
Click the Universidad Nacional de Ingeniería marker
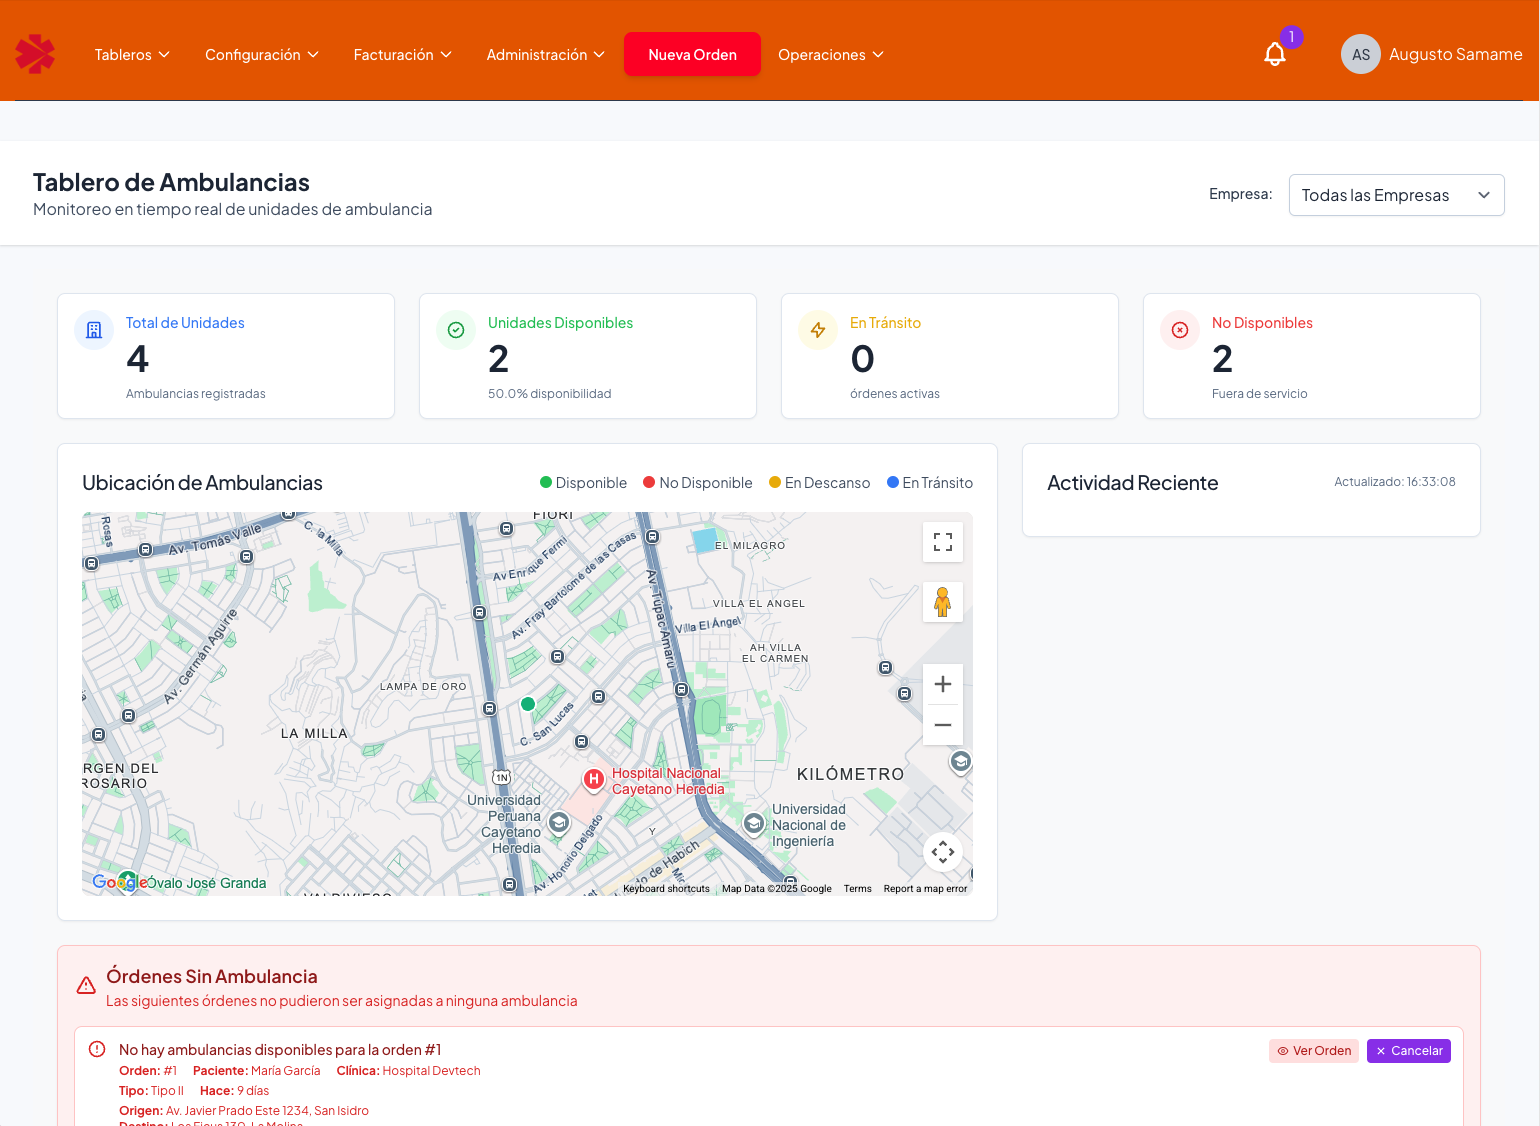click(x=754, y=824)
